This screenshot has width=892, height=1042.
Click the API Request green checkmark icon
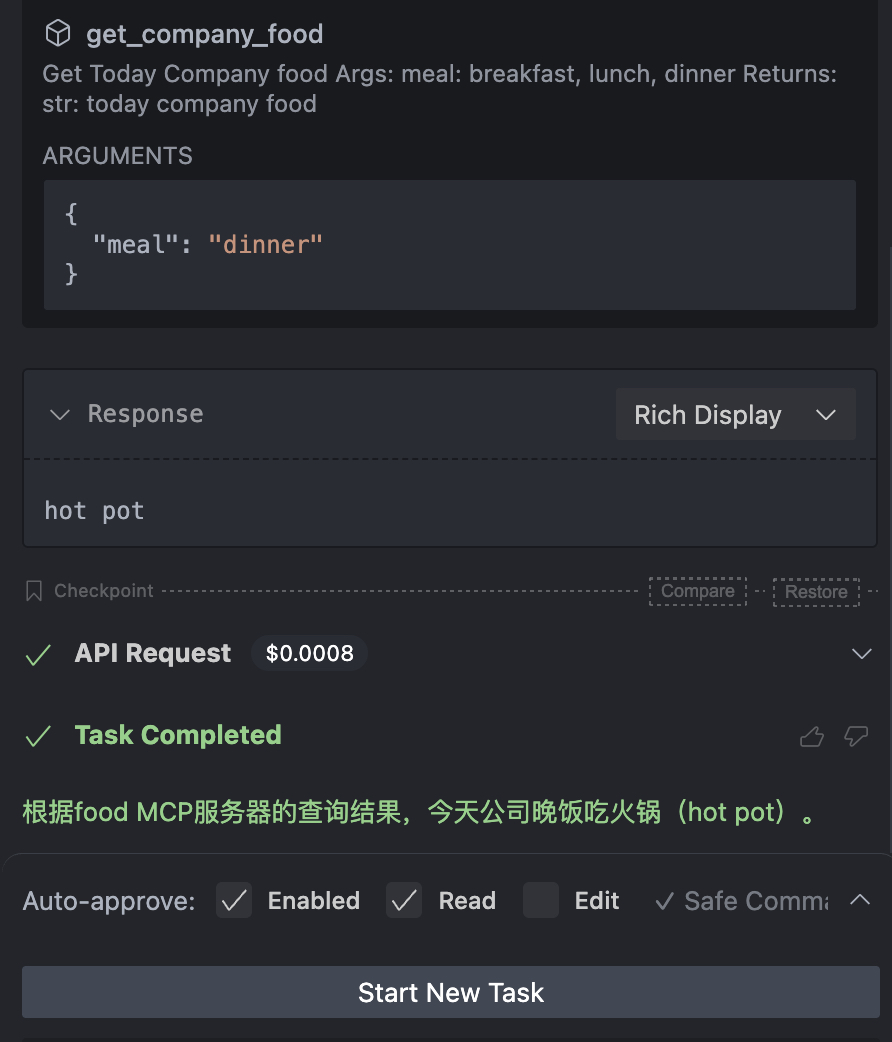[38, 655]
